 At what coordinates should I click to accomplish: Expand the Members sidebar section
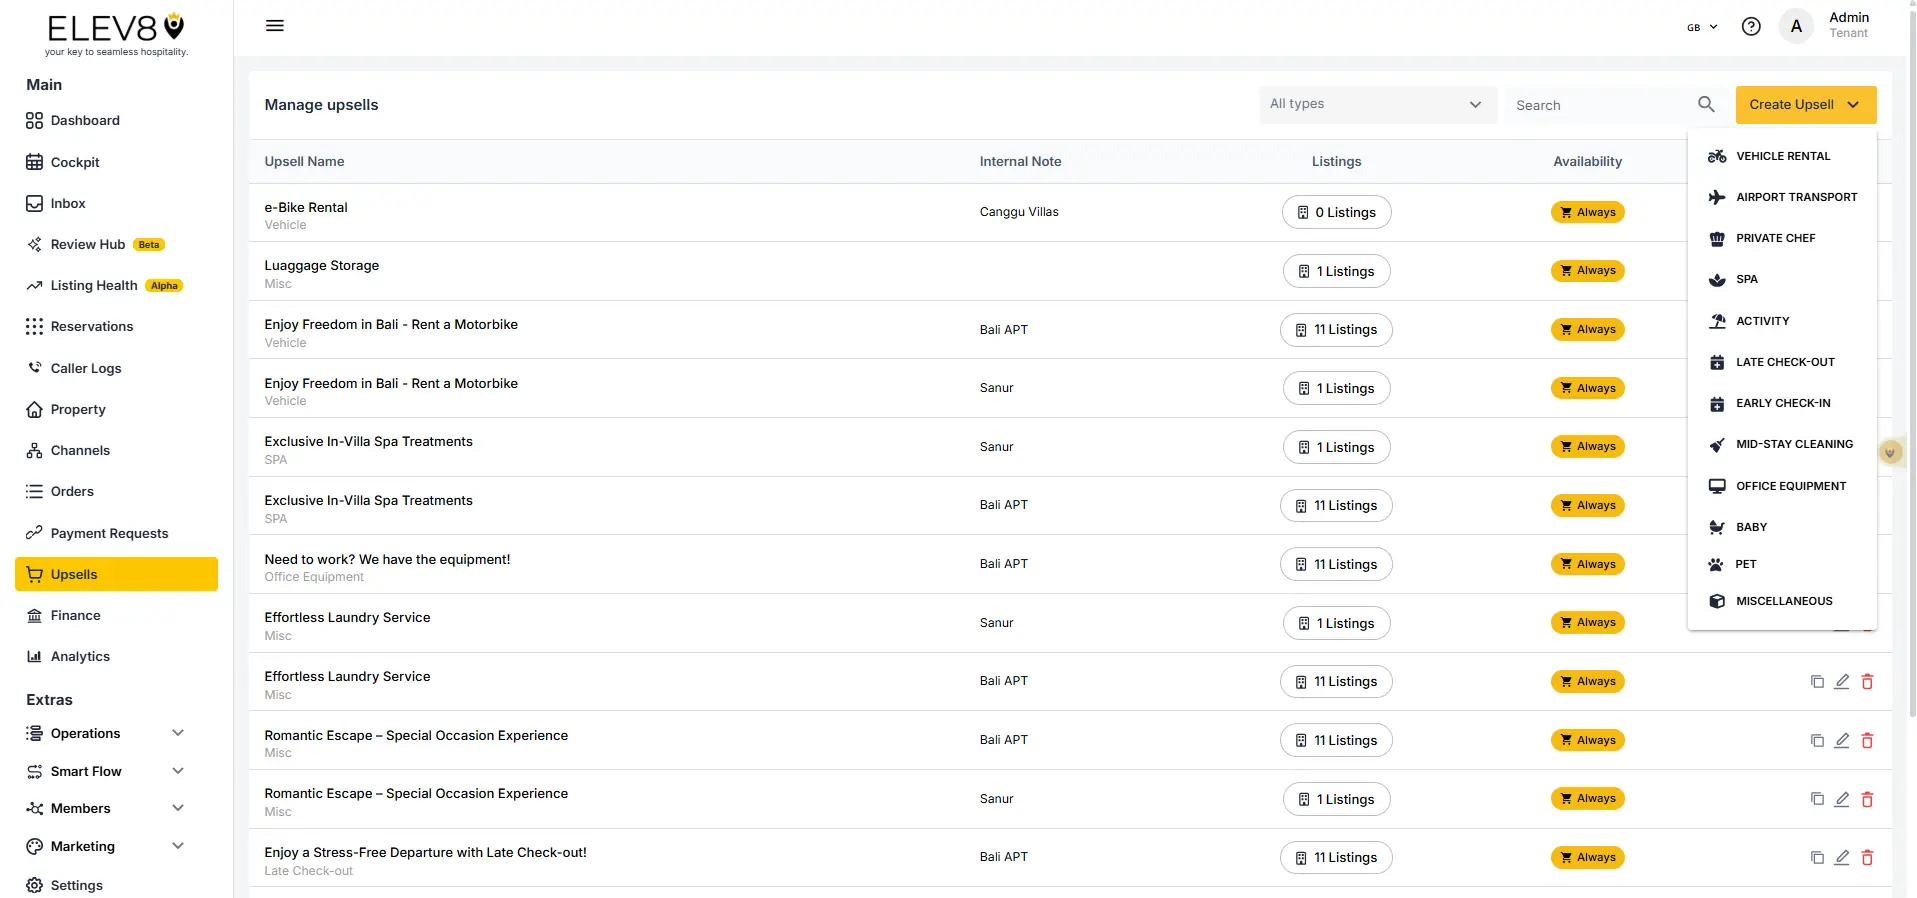106,808
